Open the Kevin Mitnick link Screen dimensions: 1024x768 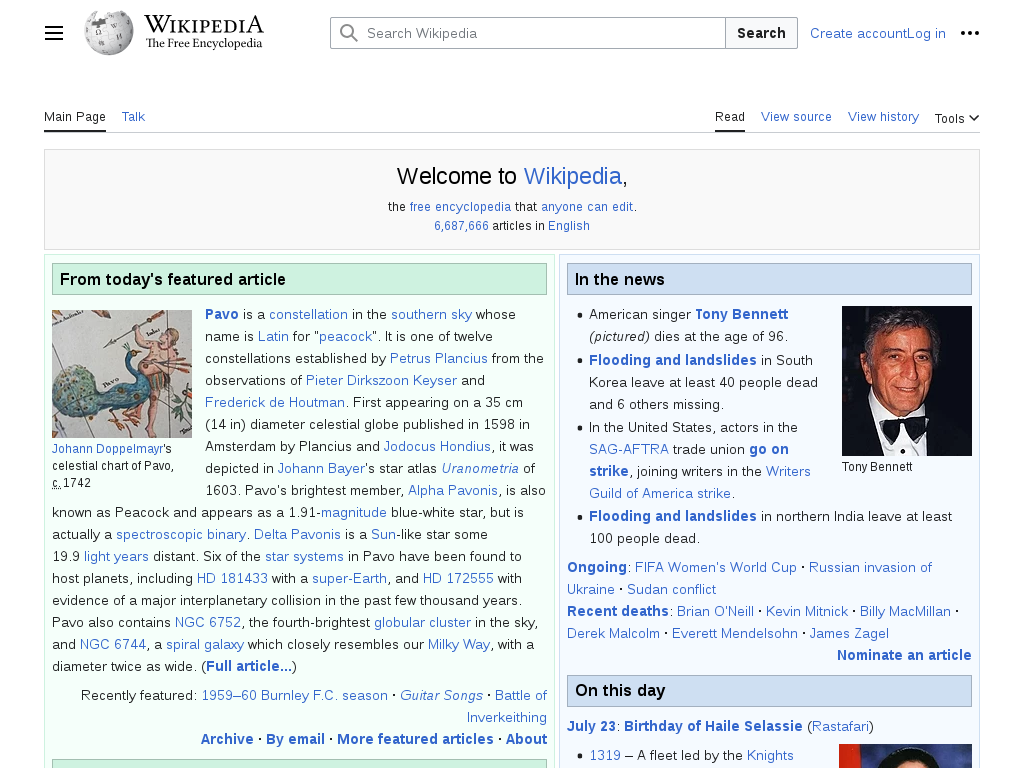807,611
